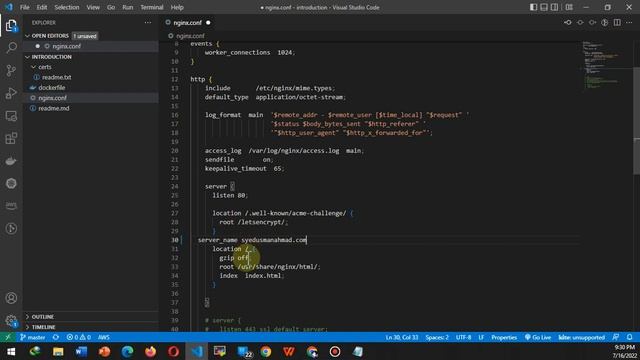Image resolution: width=640 pixels, height=360 pixels.
Task: Change end of line sequence LF
Action: [481, 337]
